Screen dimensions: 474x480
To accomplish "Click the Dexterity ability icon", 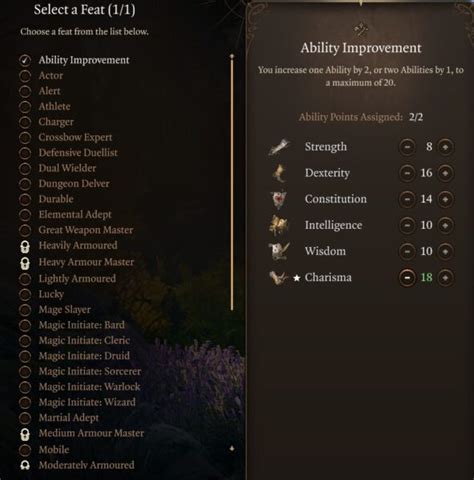I will (x=279, y=173).
